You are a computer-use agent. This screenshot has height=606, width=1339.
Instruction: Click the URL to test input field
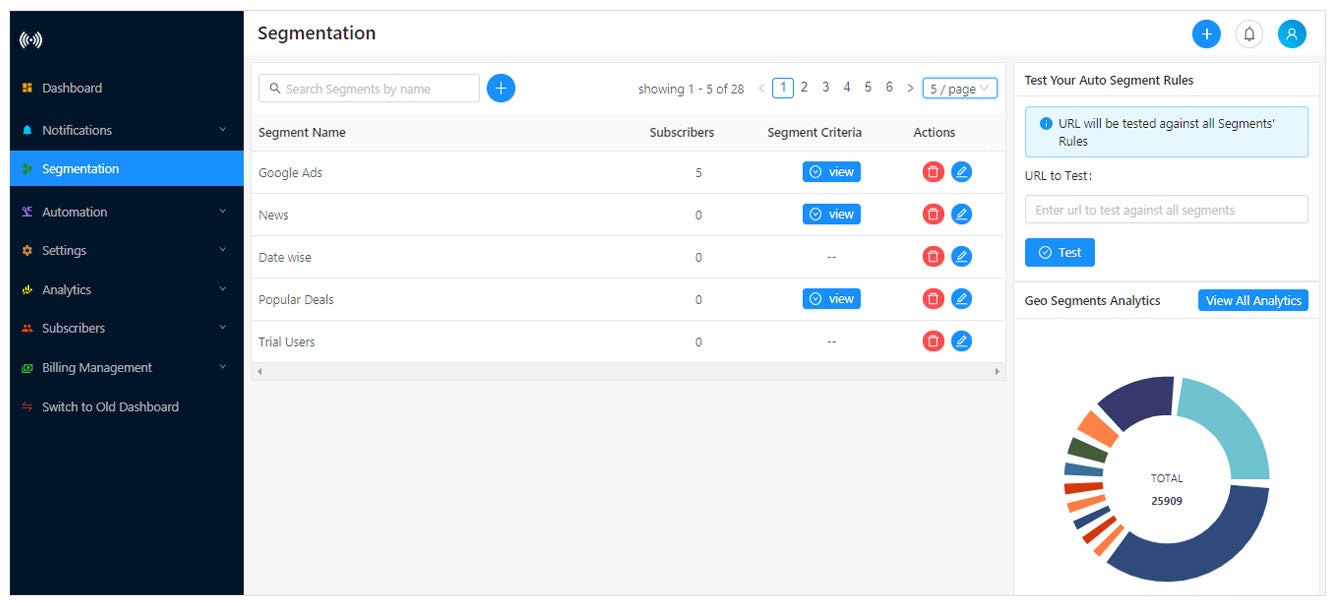[1166, 209]
